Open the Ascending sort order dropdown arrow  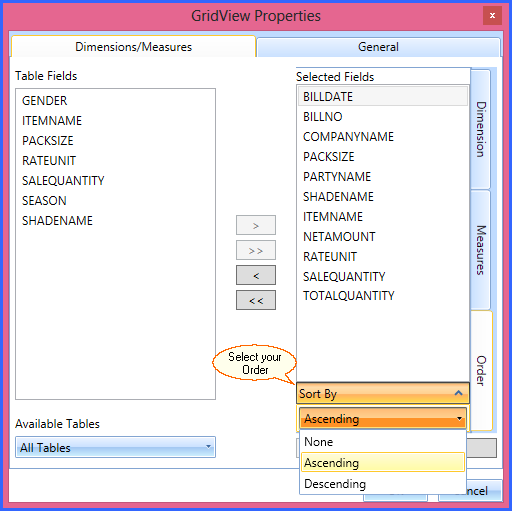pos(459,418)
